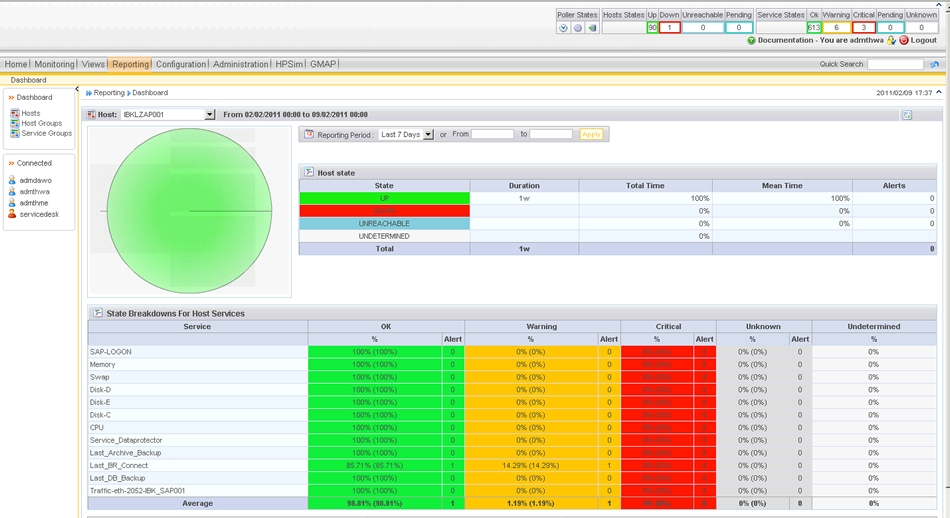Open Host Groups link in sidebar
950x518 pixels.
tap(42, 123)
